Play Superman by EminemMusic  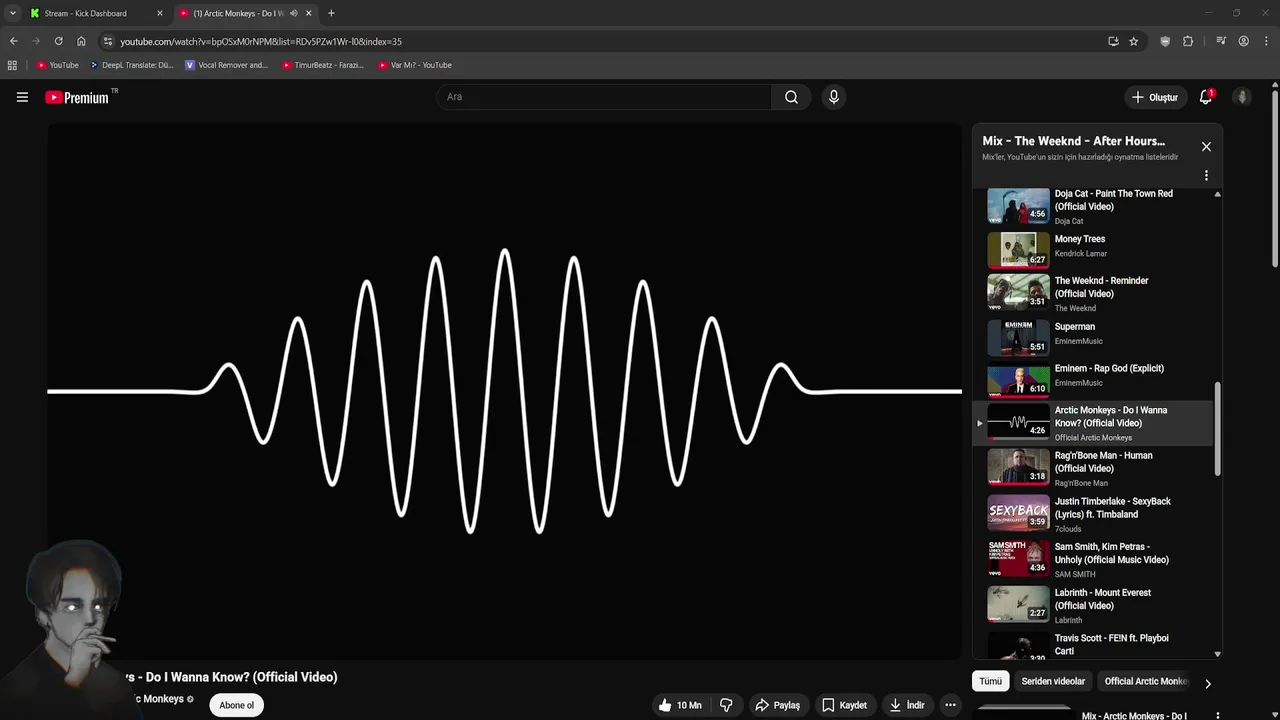click(x=1093, y=338)
